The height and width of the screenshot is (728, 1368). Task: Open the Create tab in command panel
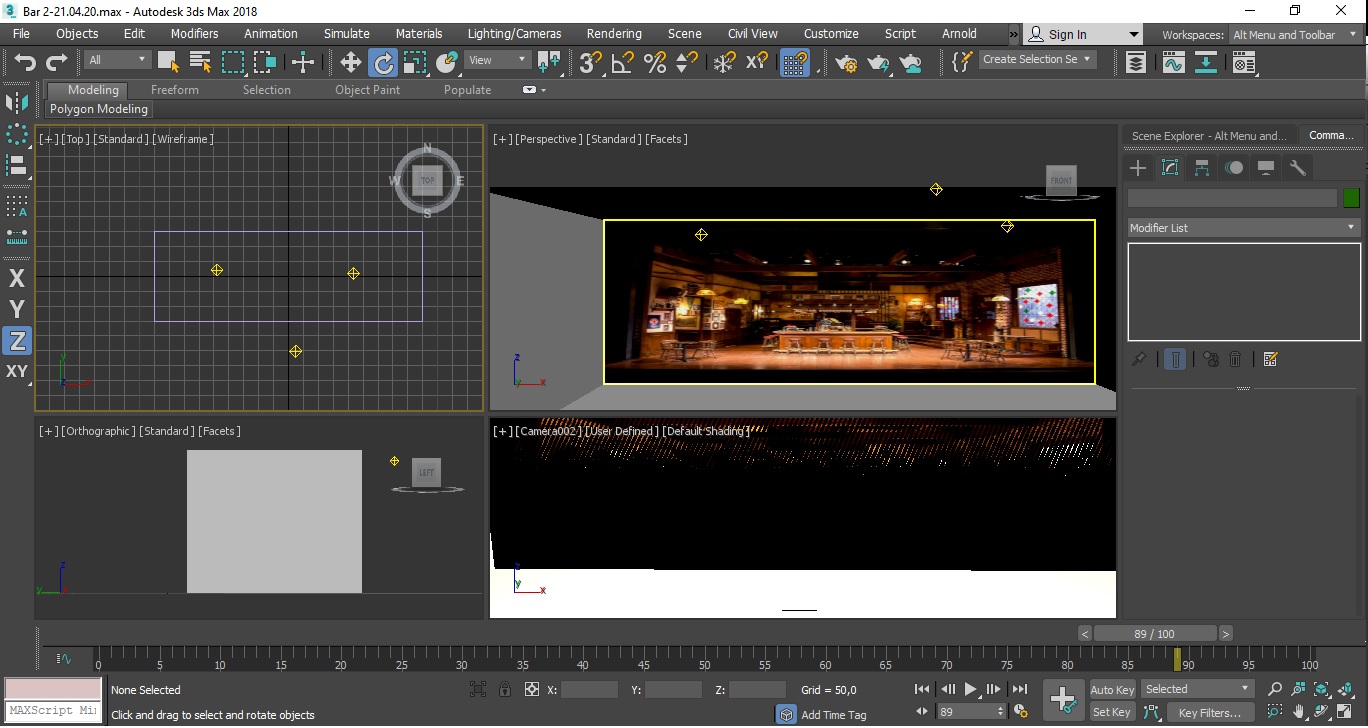1138,167
